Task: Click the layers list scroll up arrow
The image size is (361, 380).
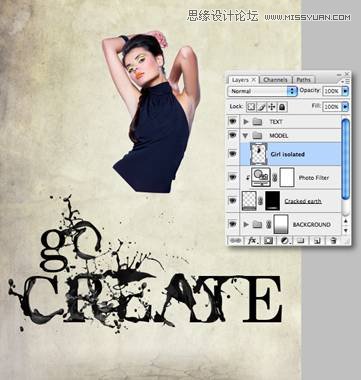Action: pos(346,220)
